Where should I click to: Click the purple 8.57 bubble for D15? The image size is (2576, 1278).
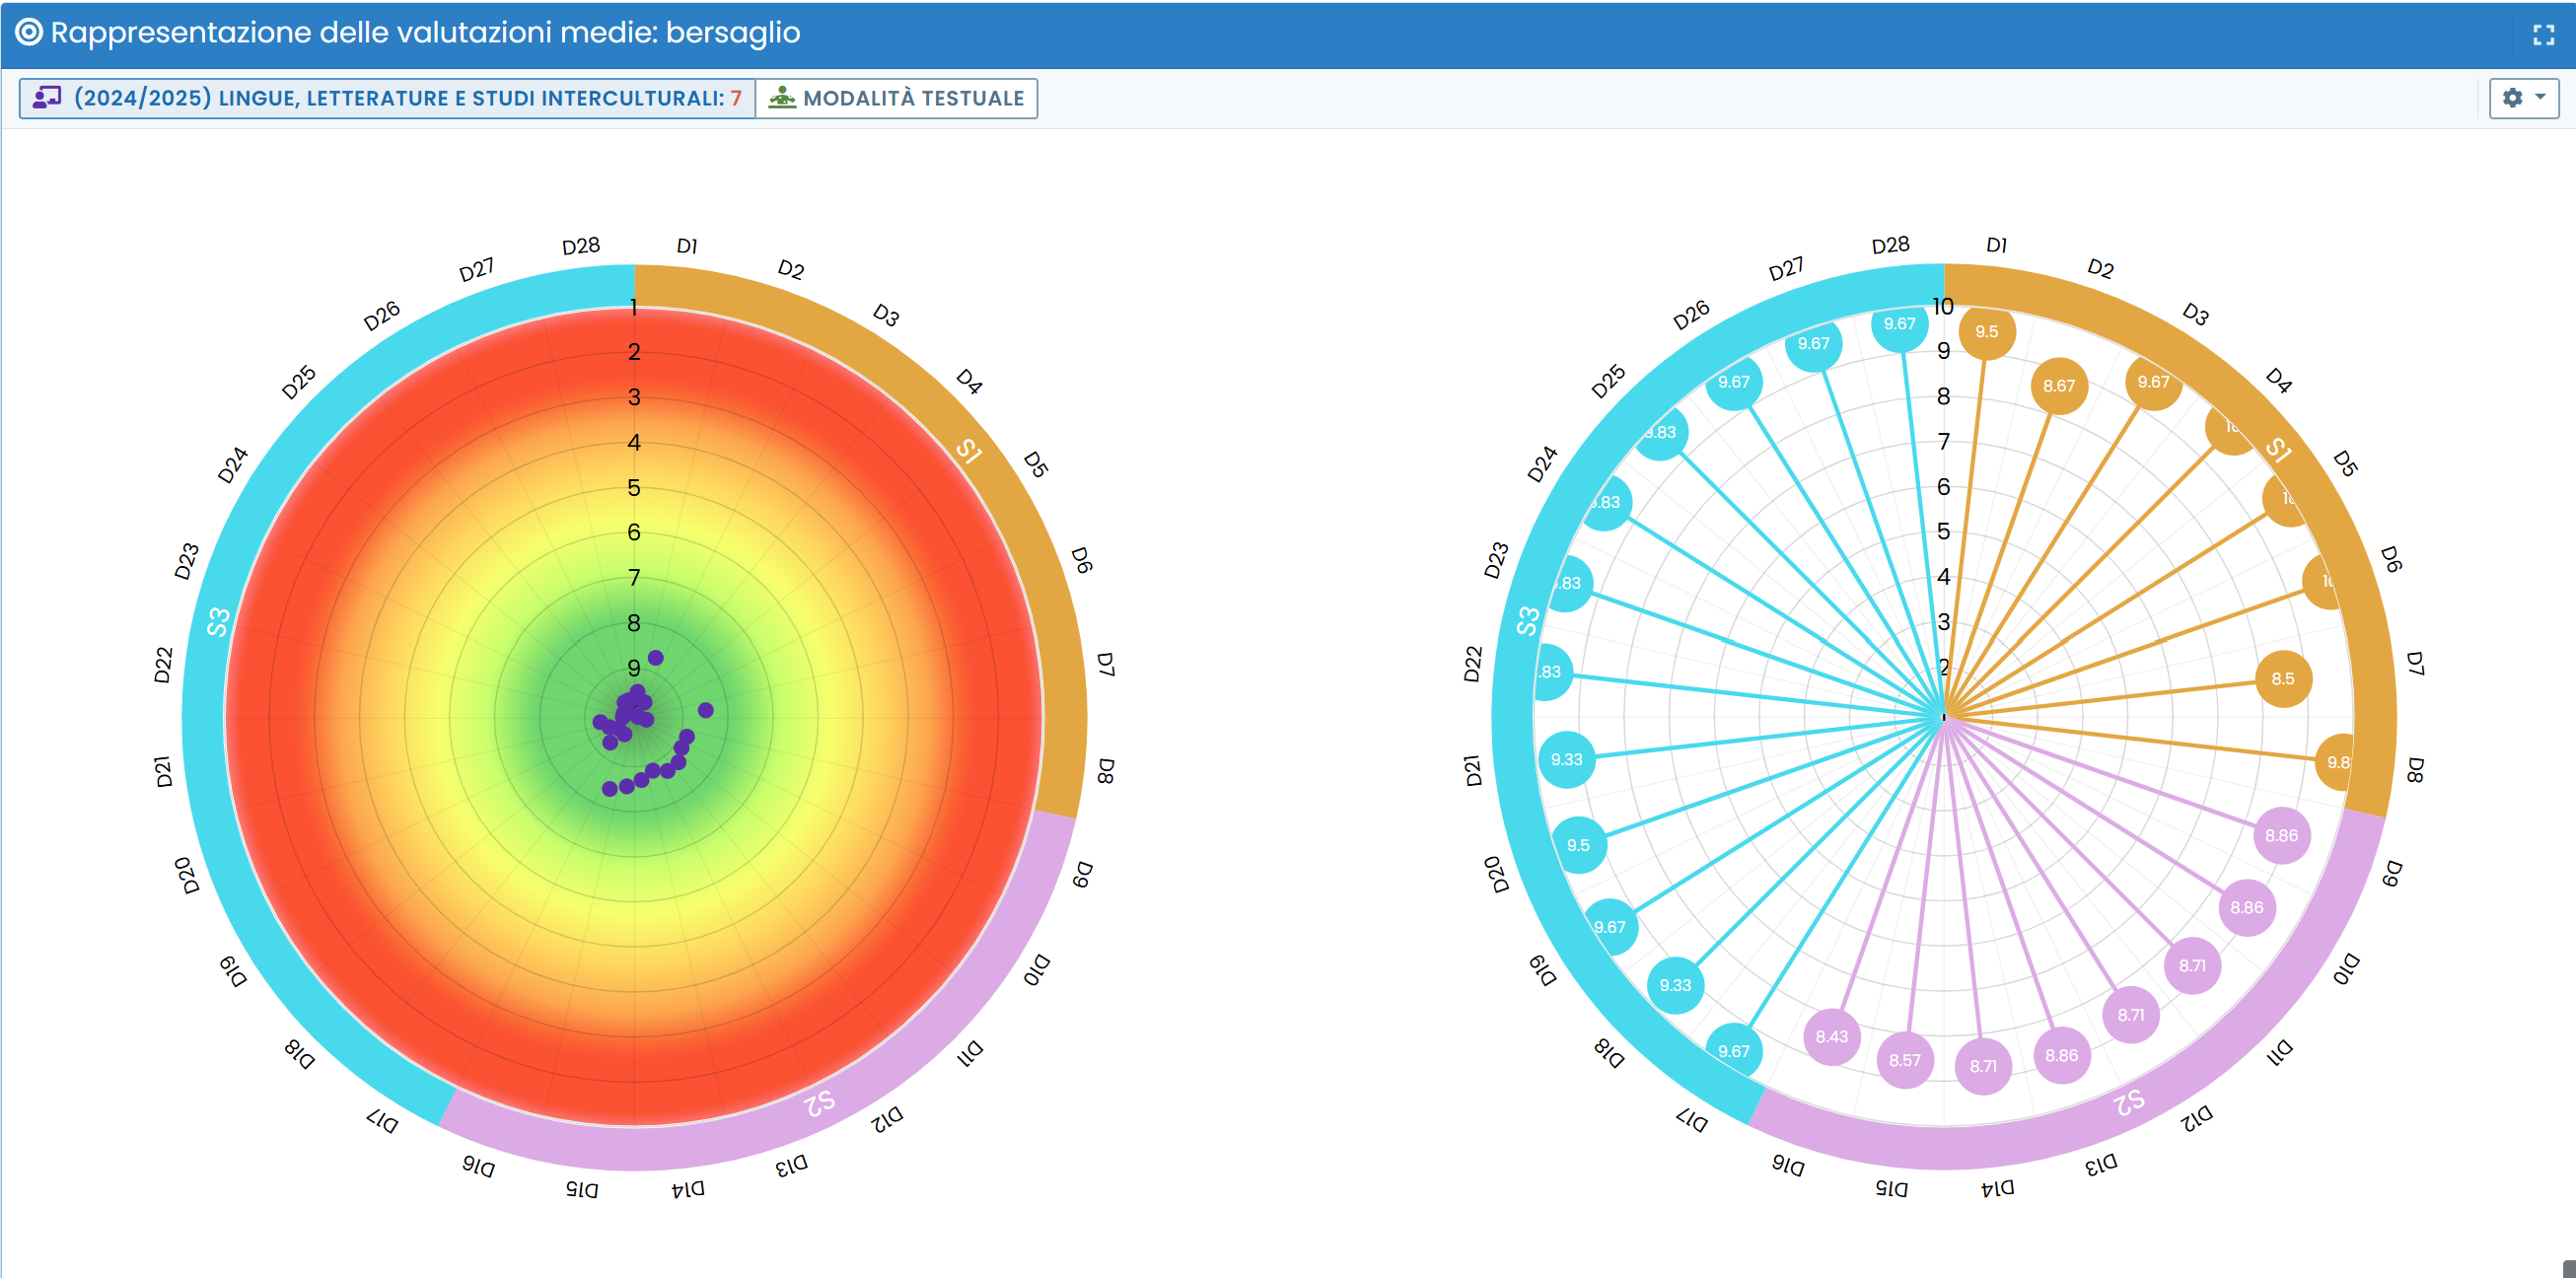click(1904, 1060)
